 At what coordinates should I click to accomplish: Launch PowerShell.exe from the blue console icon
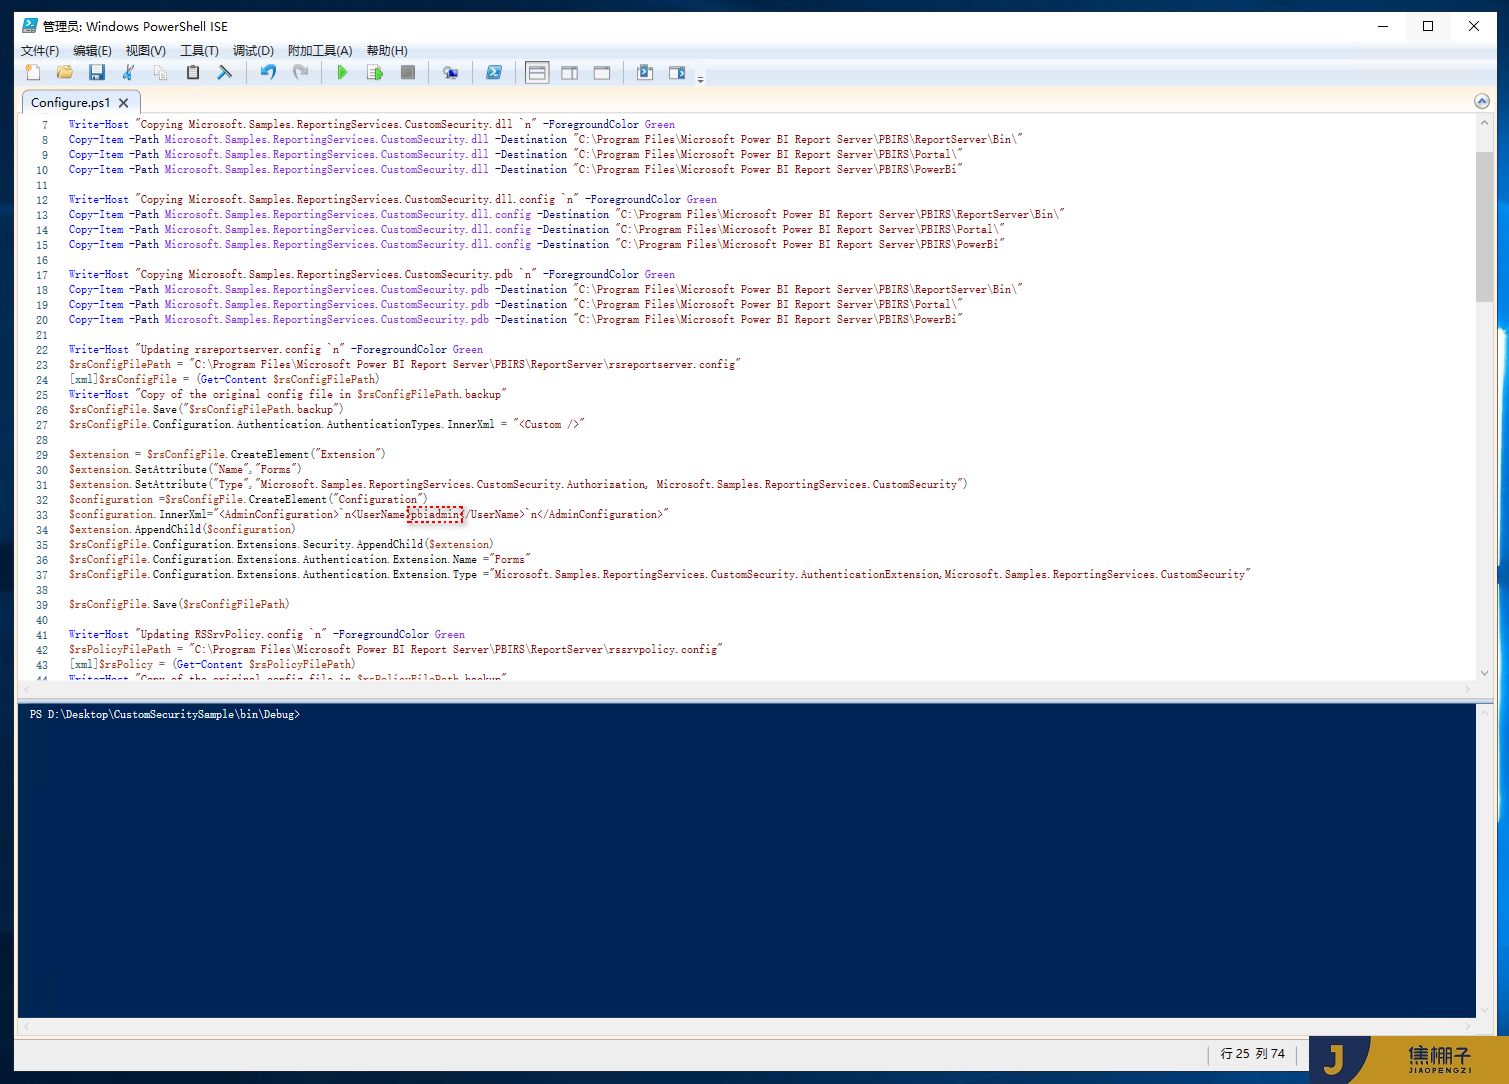tap(494, 72)
